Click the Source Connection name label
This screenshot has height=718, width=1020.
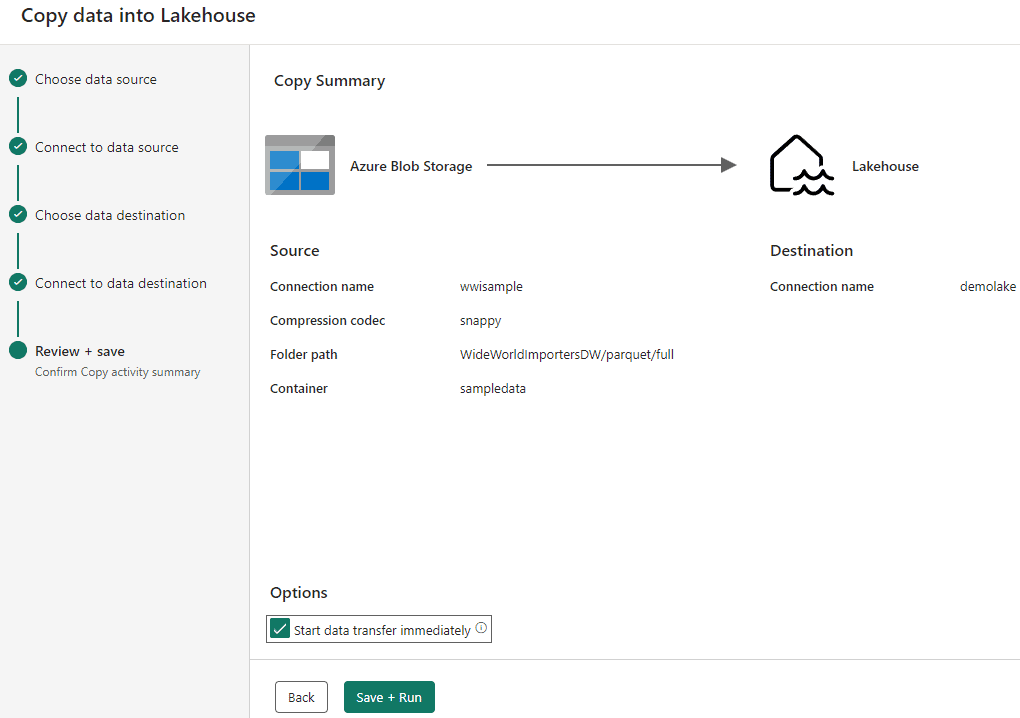[x=322, y=287]
